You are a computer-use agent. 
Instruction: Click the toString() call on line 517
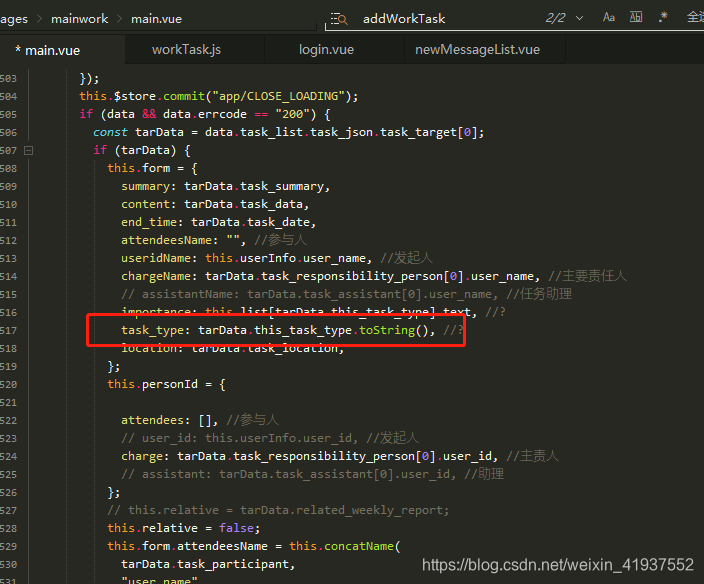point(394,330)
